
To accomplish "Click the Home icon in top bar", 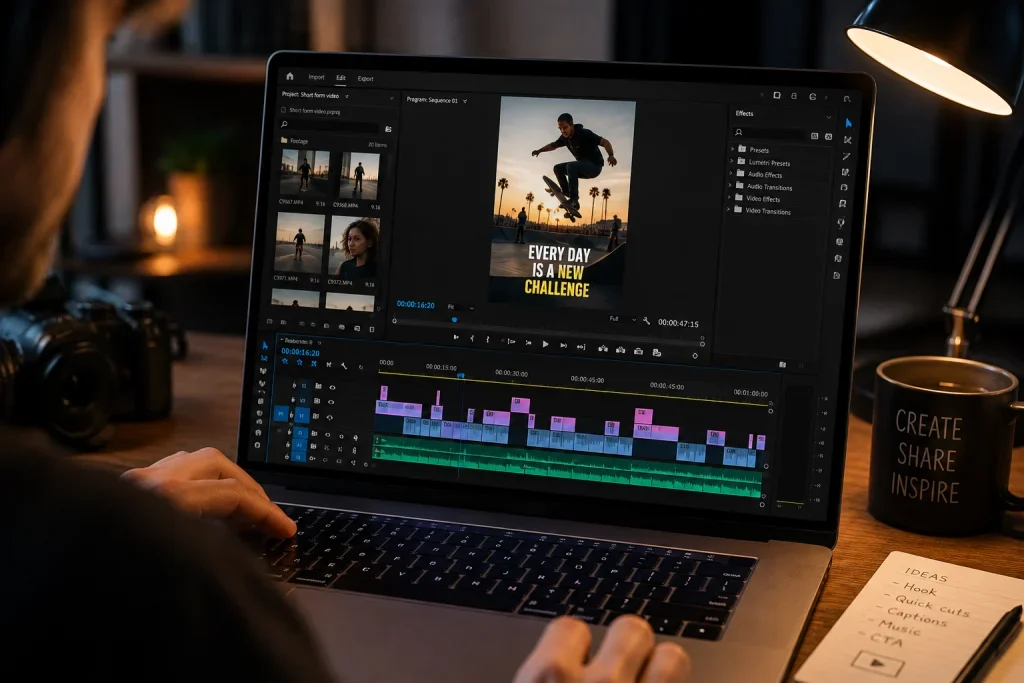I will click(x=290, y=76).
